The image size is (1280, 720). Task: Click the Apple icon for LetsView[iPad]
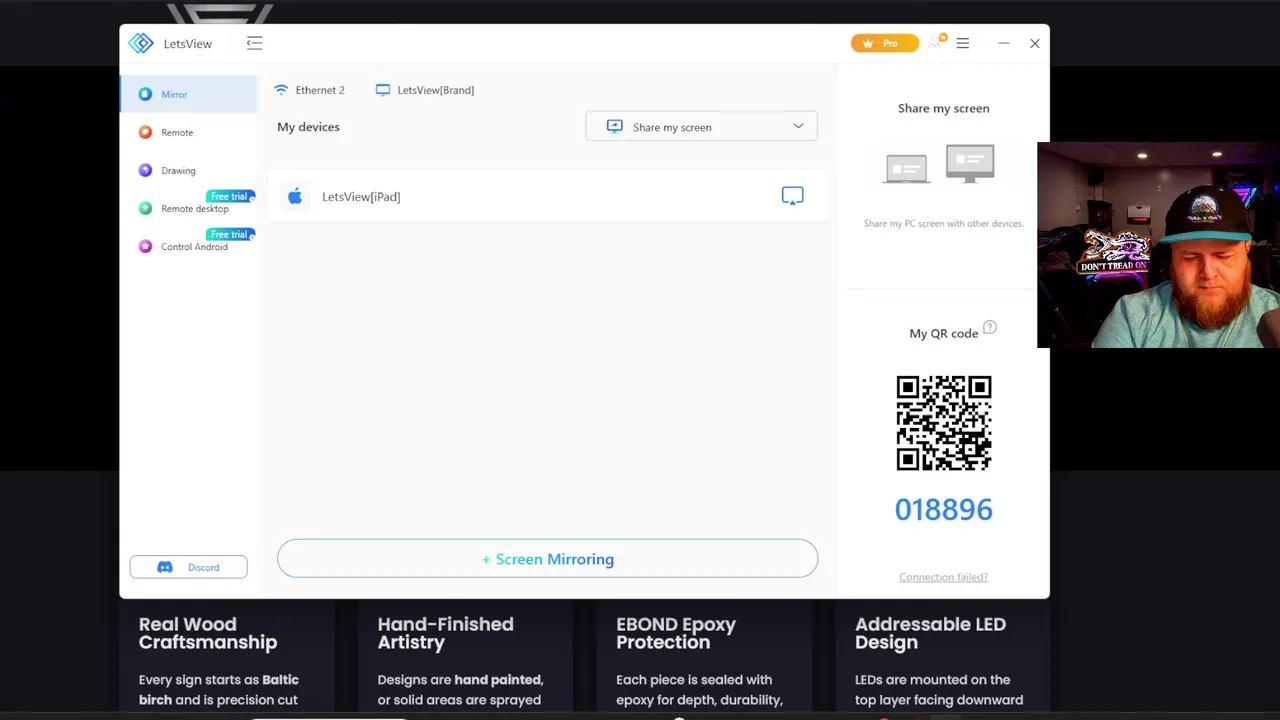tap(295, 196)
